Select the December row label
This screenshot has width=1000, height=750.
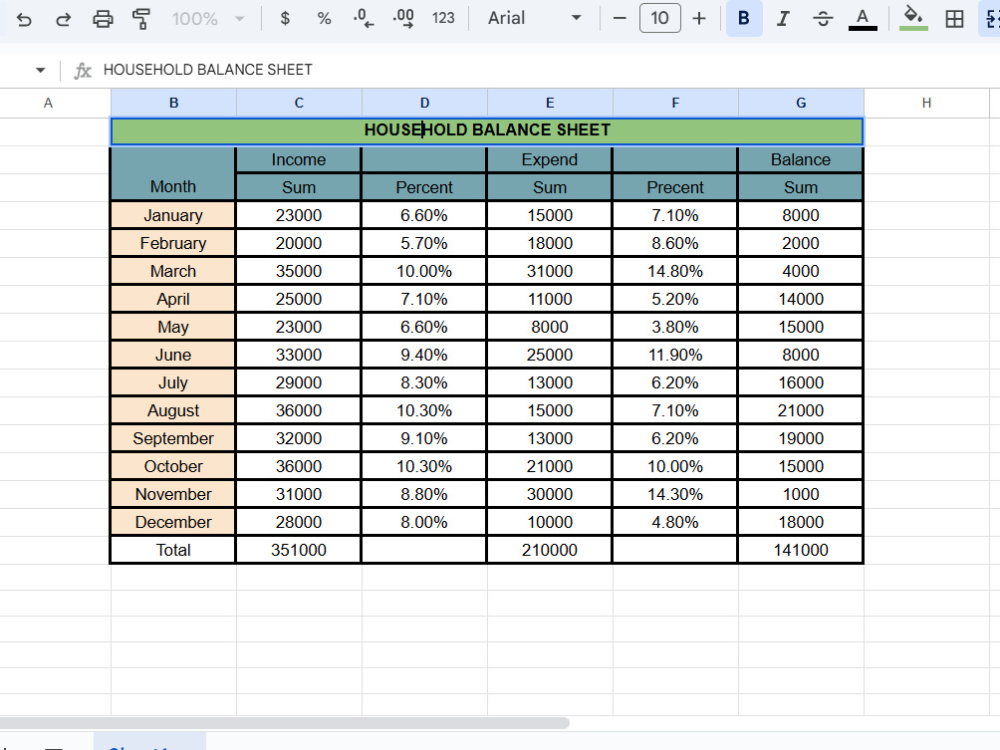point(173,522)
